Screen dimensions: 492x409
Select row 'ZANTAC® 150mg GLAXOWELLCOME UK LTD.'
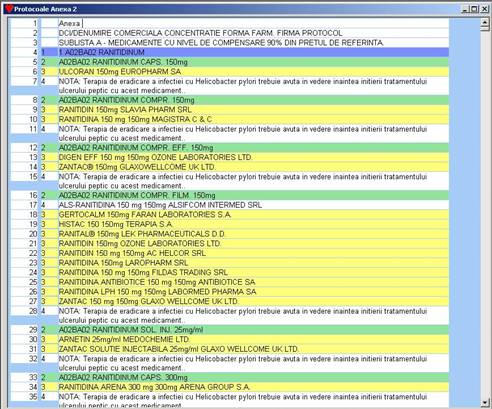(253, 167)
